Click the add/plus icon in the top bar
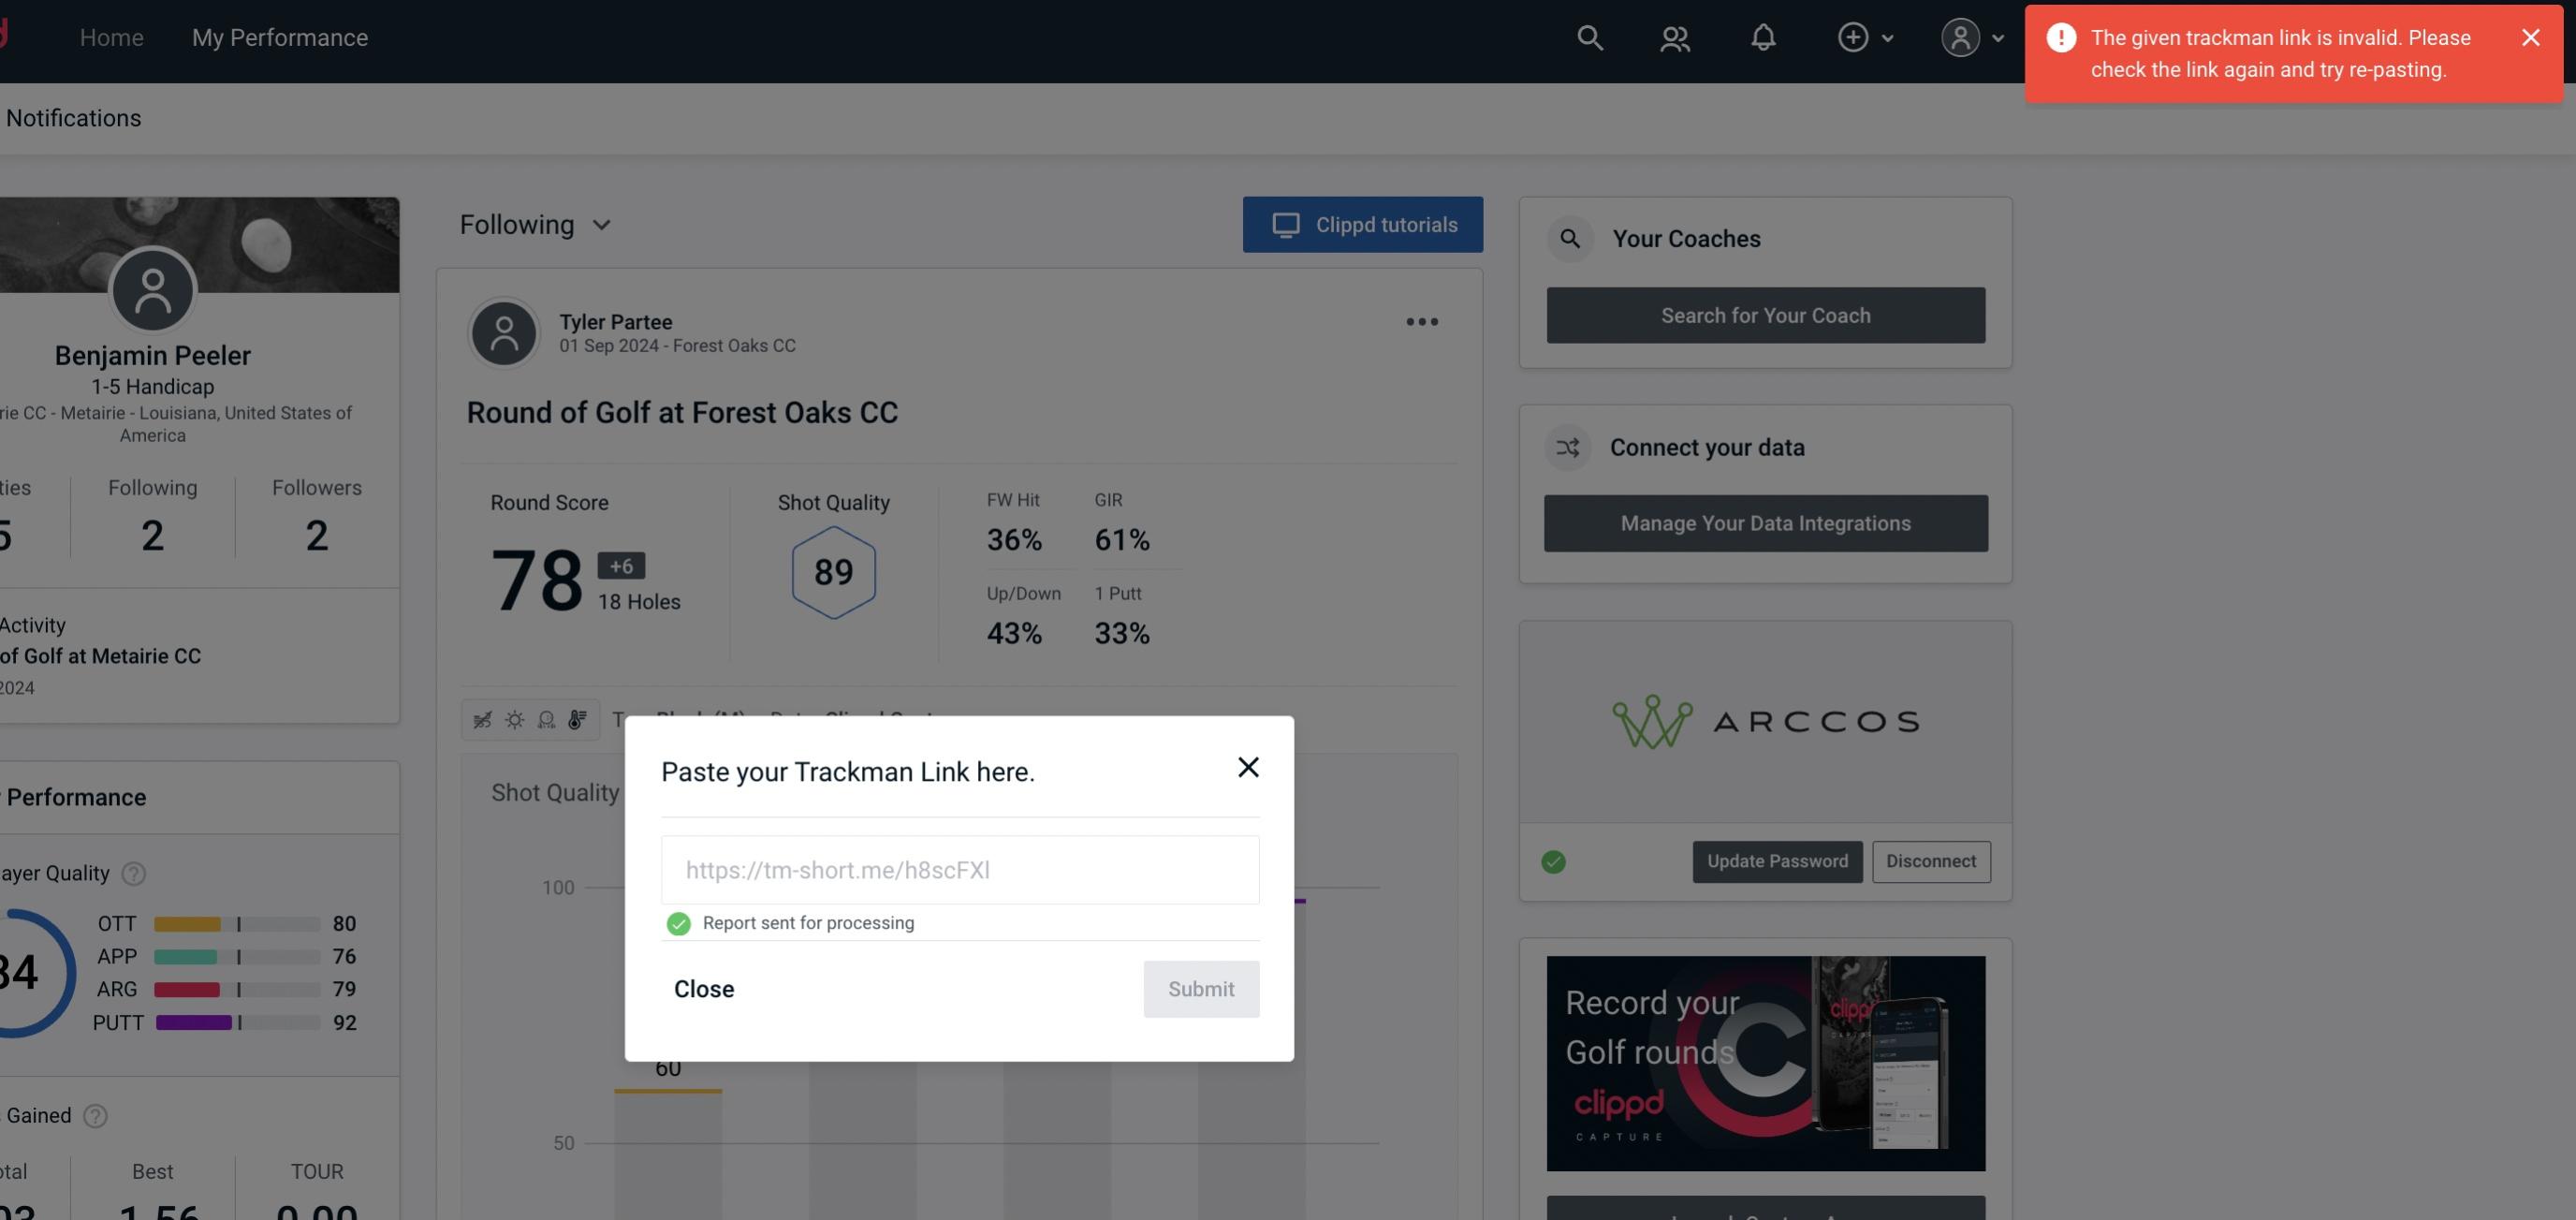 coord(1853,37)
